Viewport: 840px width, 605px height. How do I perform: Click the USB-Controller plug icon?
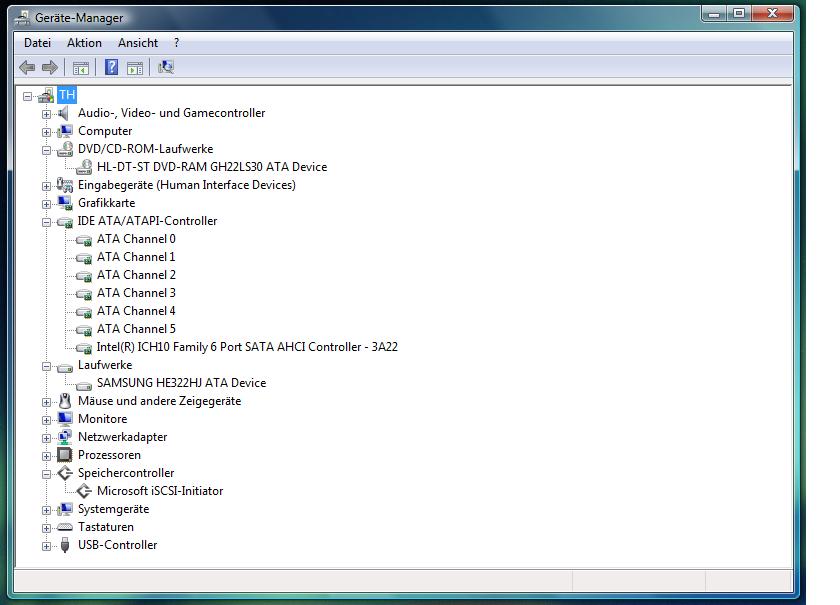pyautogui.click(x=65, y=545)
